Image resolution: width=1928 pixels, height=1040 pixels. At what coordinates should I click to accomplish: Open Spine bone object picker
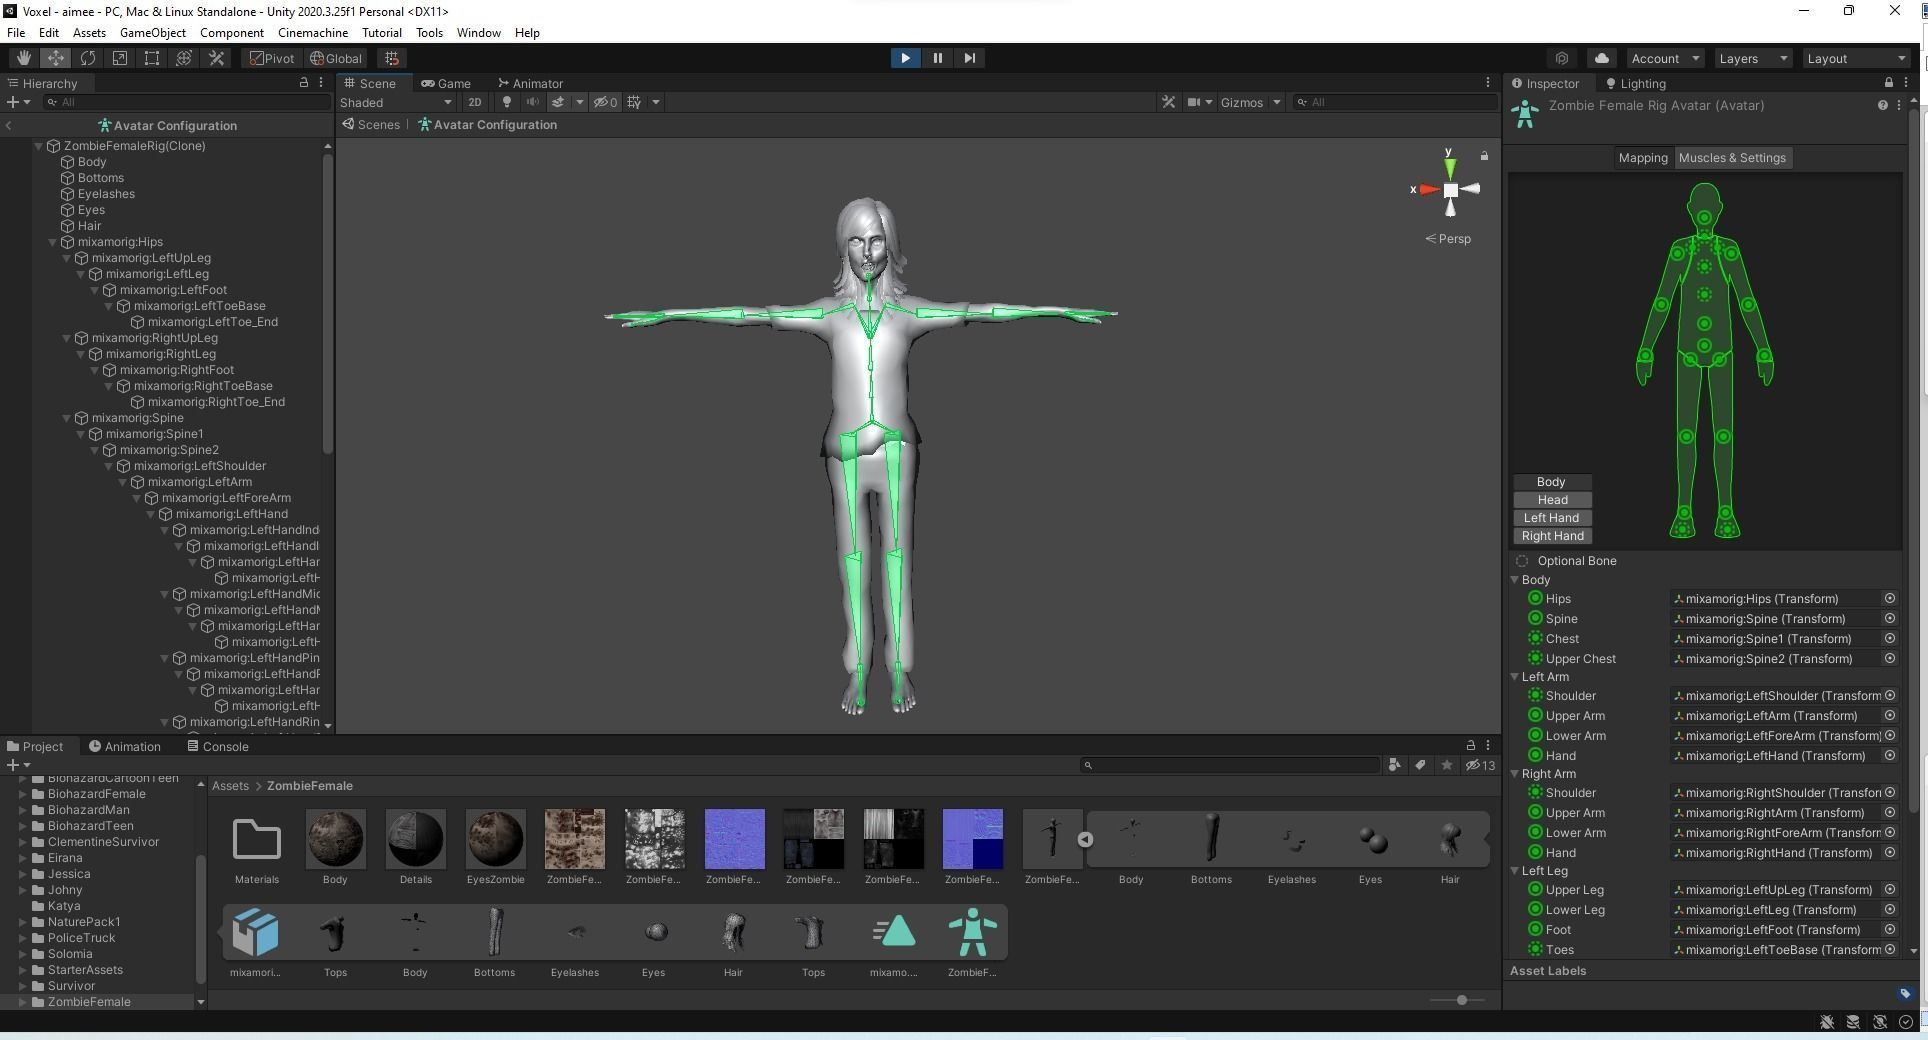coord(1889,619)
